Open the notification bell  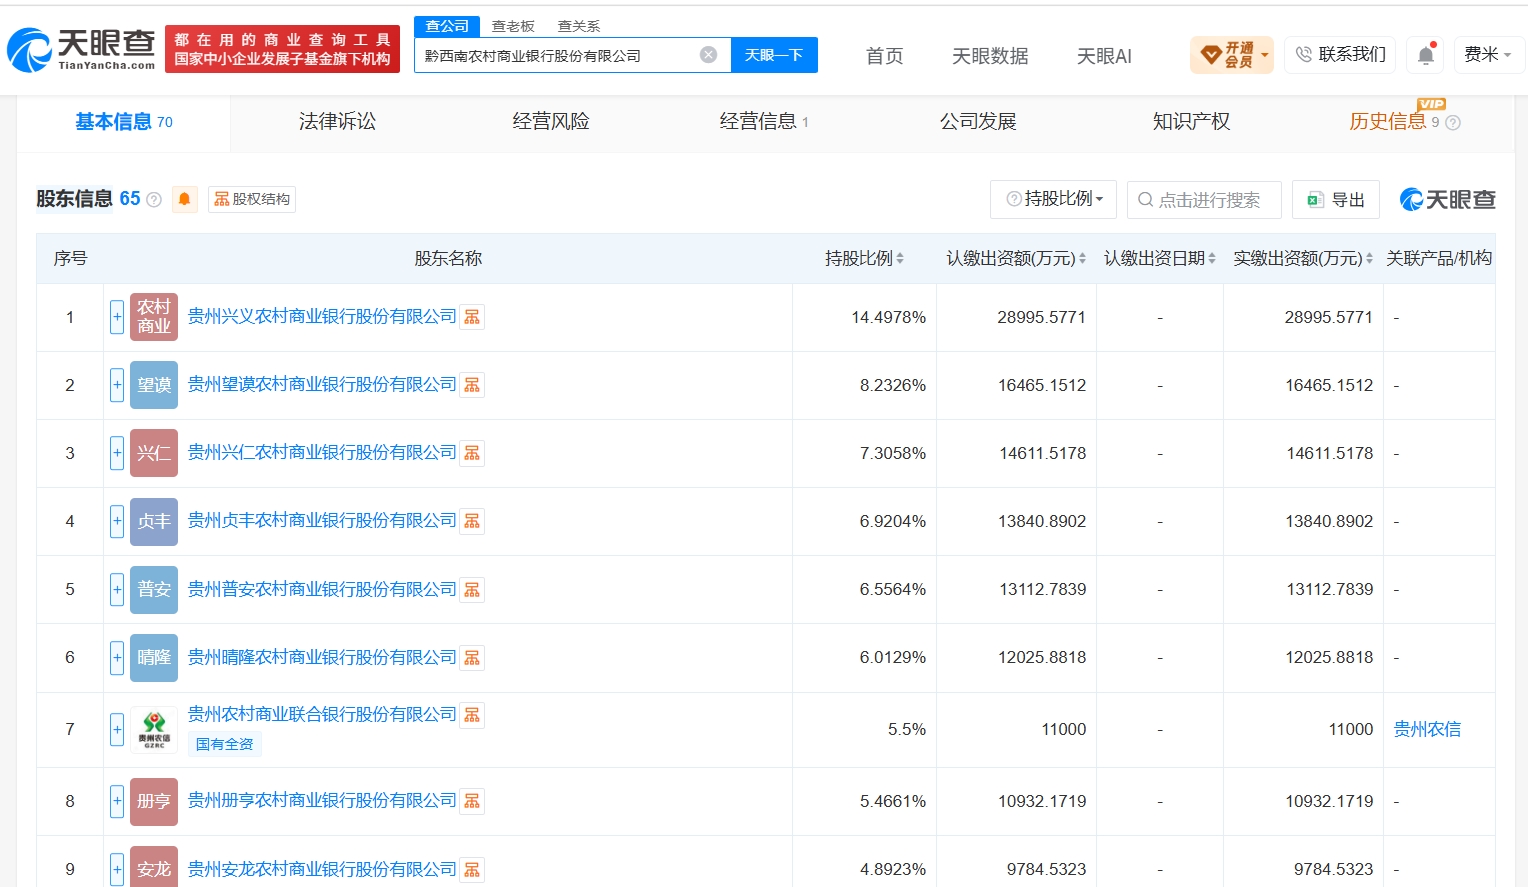click(1426, 55)
